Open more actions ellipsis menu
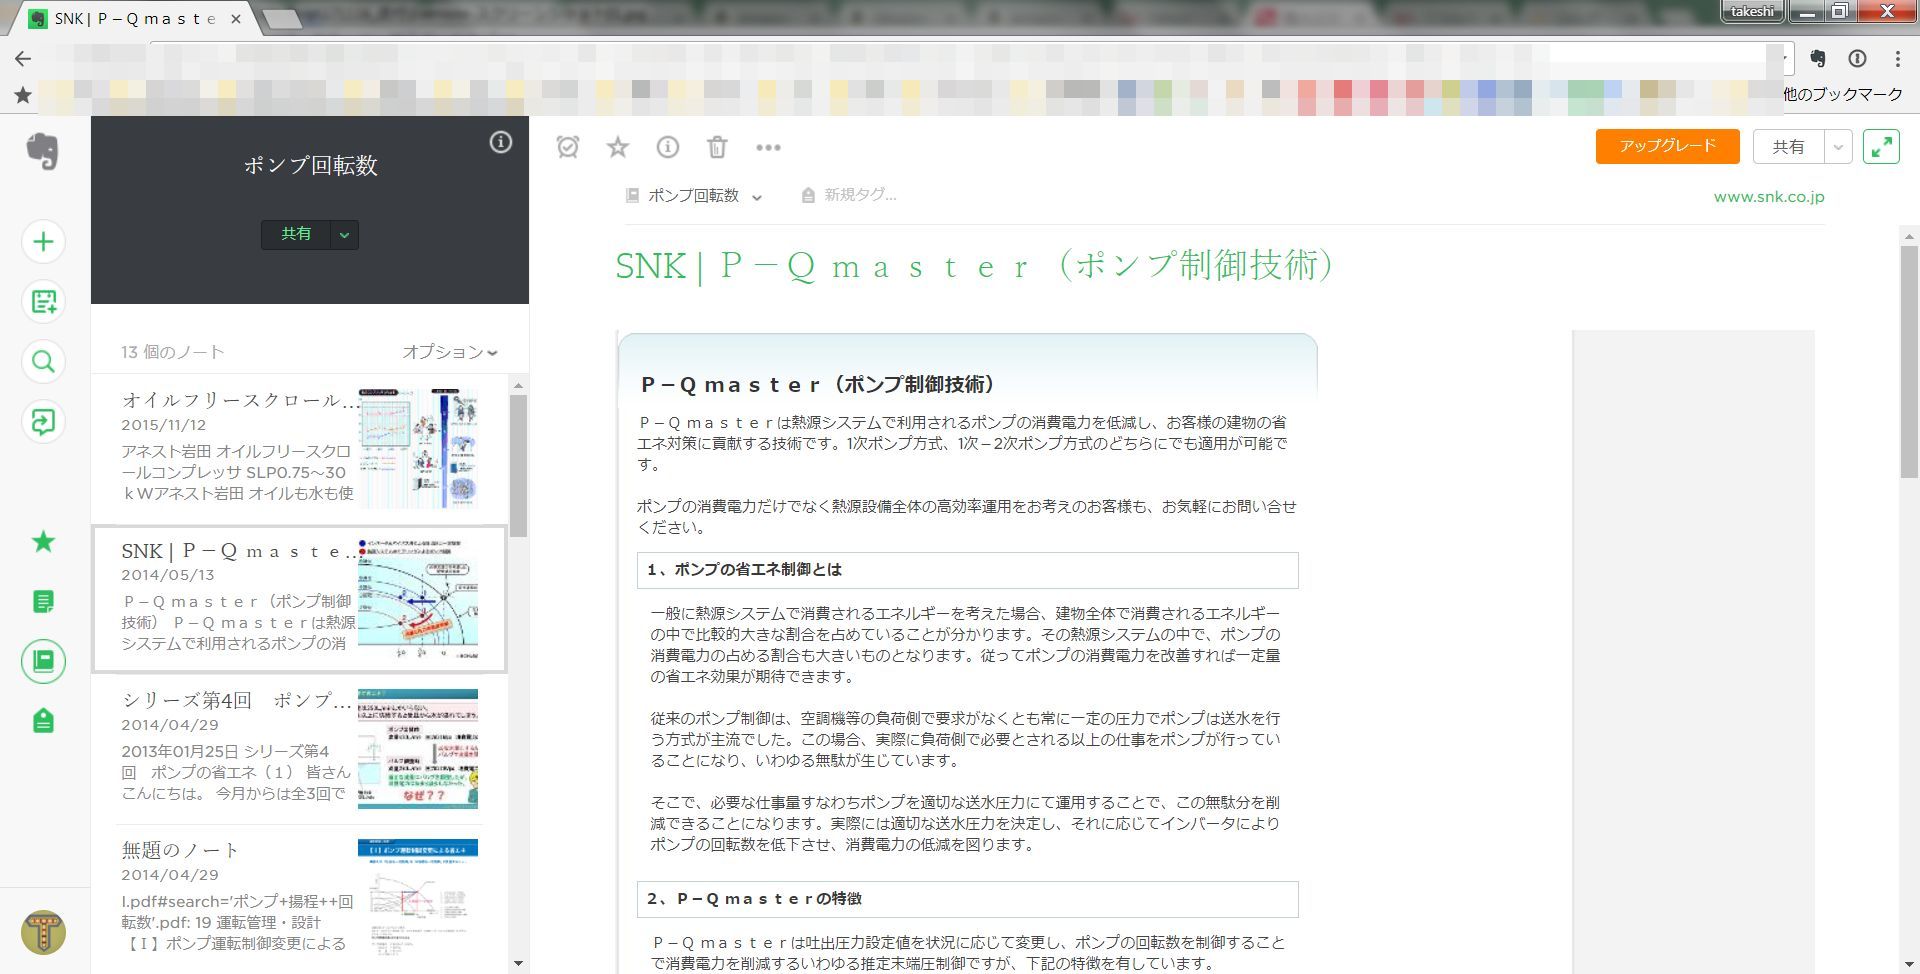1920x974 pixels. [x=768, y=147]
